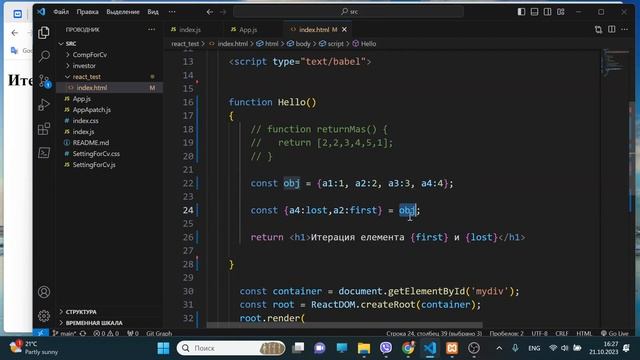Toggle secondary side bar layout icon

coord(547,12)
